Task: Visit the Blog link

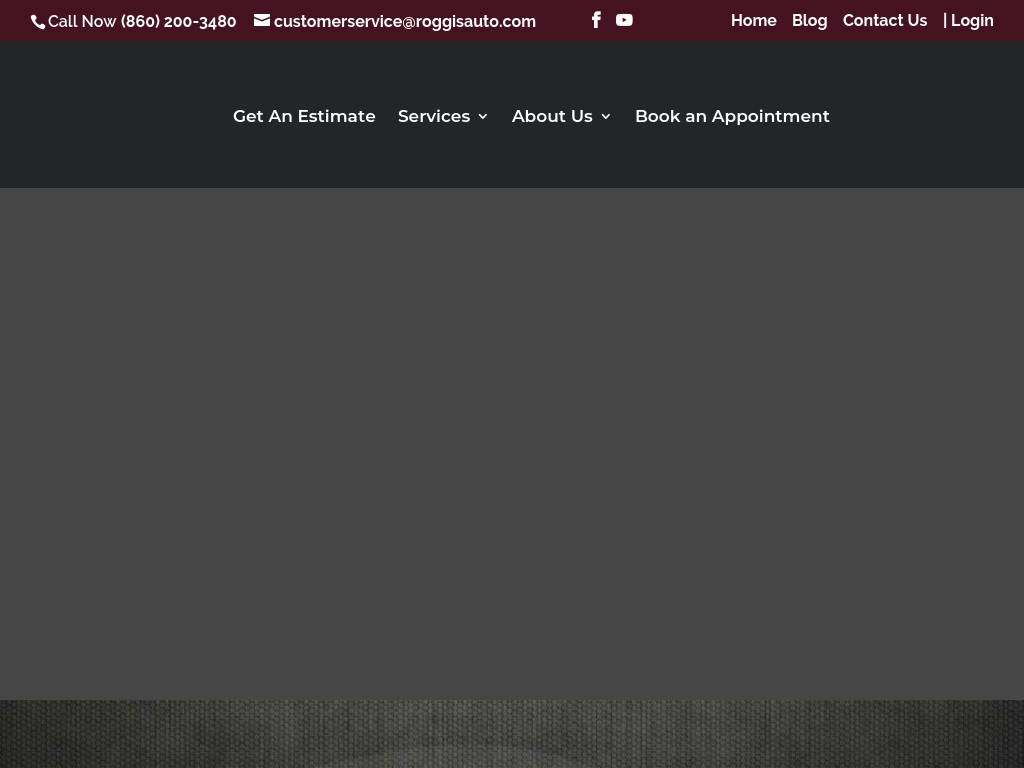Action: 809,21
